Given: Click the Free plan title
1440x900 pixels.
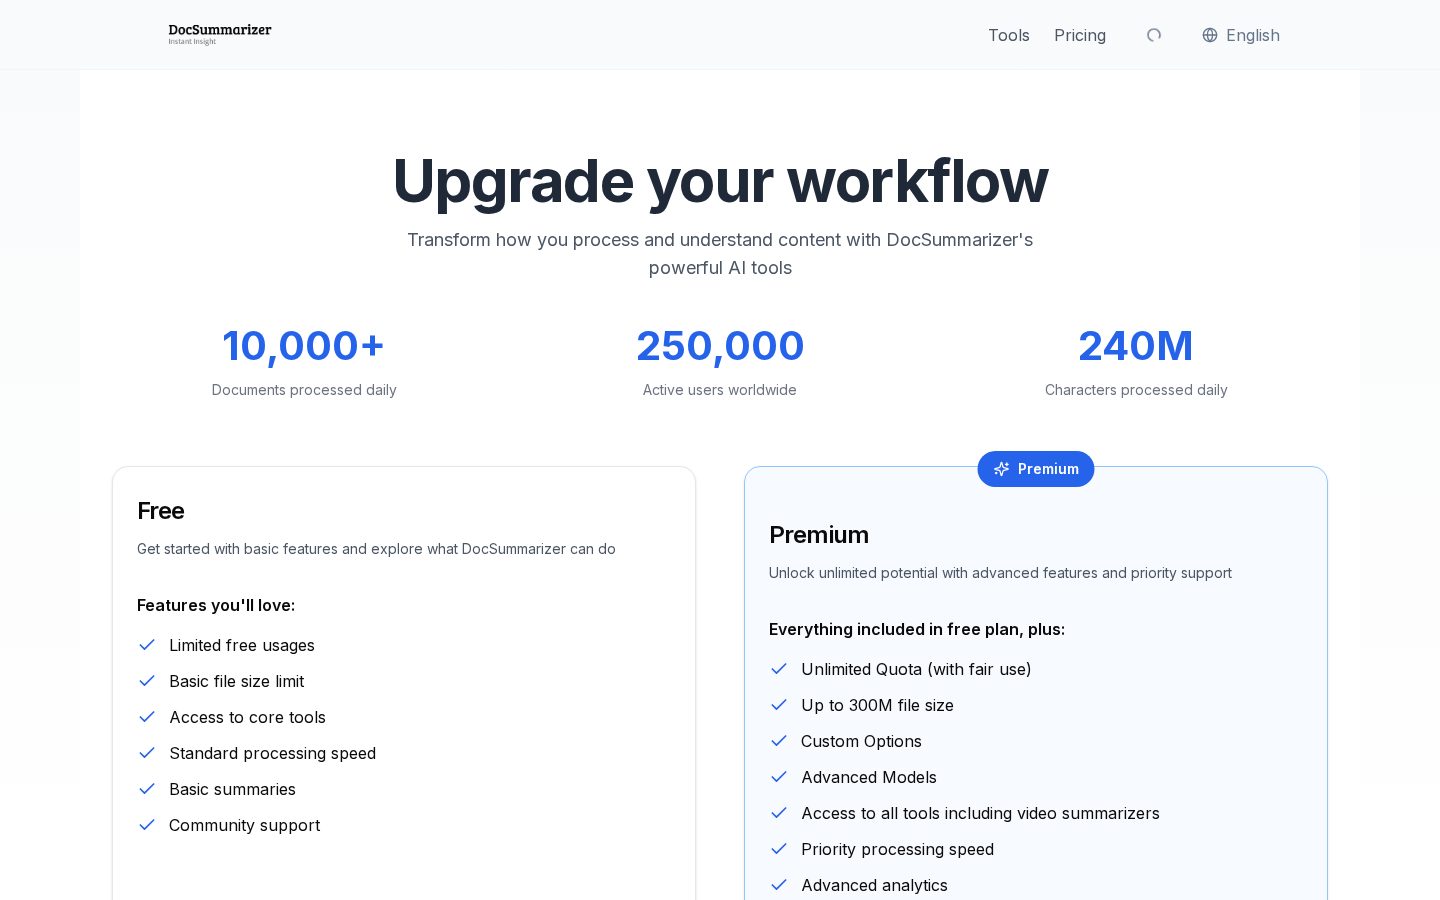Looking at the screenshot, I should 161,511.
